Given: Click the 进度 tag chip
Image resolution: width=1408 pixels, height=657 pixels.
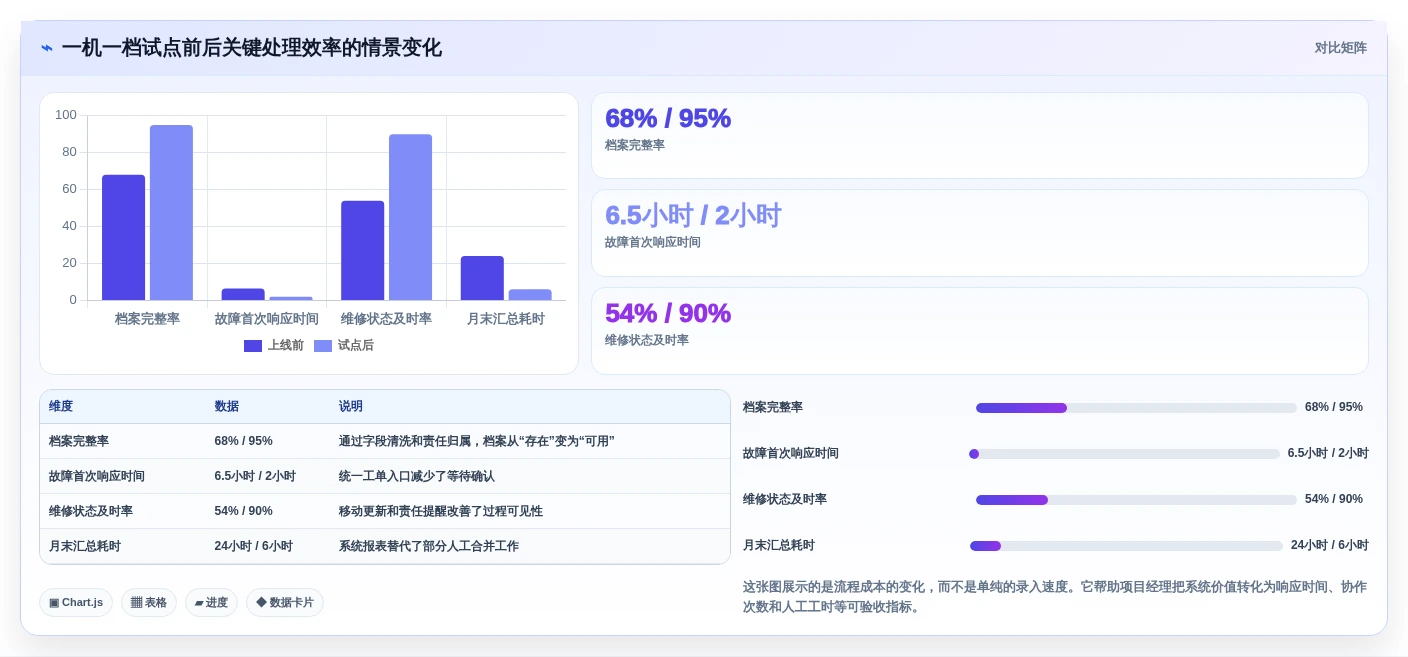Looking at the screenshot, I should coord(211,603).
